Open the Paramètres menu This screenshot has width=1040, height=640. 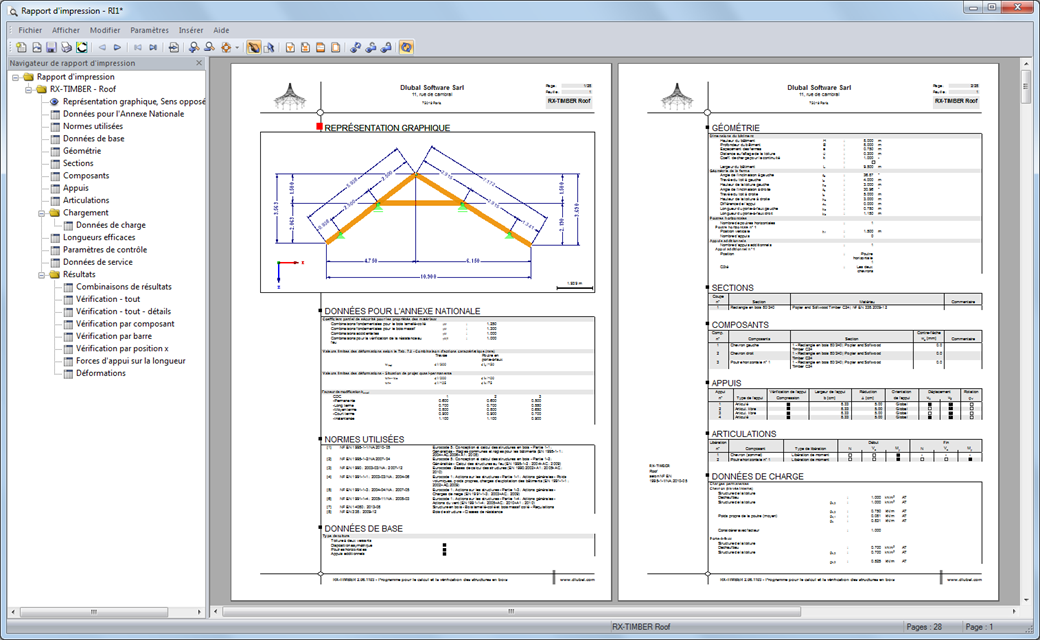149,29
